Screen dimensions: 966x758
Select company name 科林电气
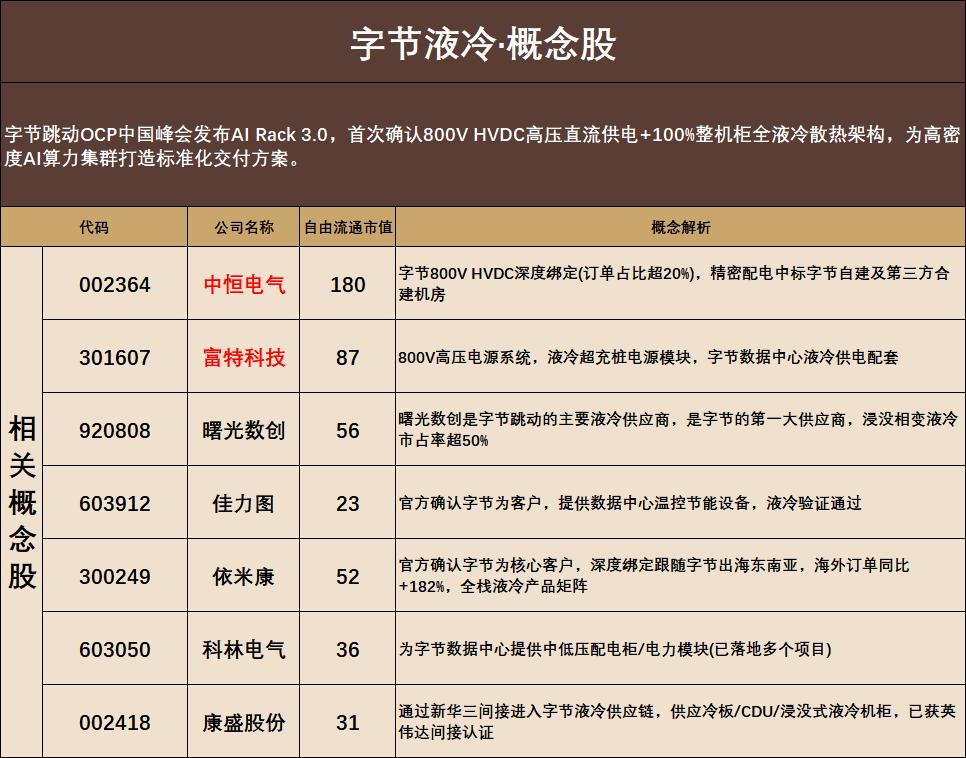(244, 649)
